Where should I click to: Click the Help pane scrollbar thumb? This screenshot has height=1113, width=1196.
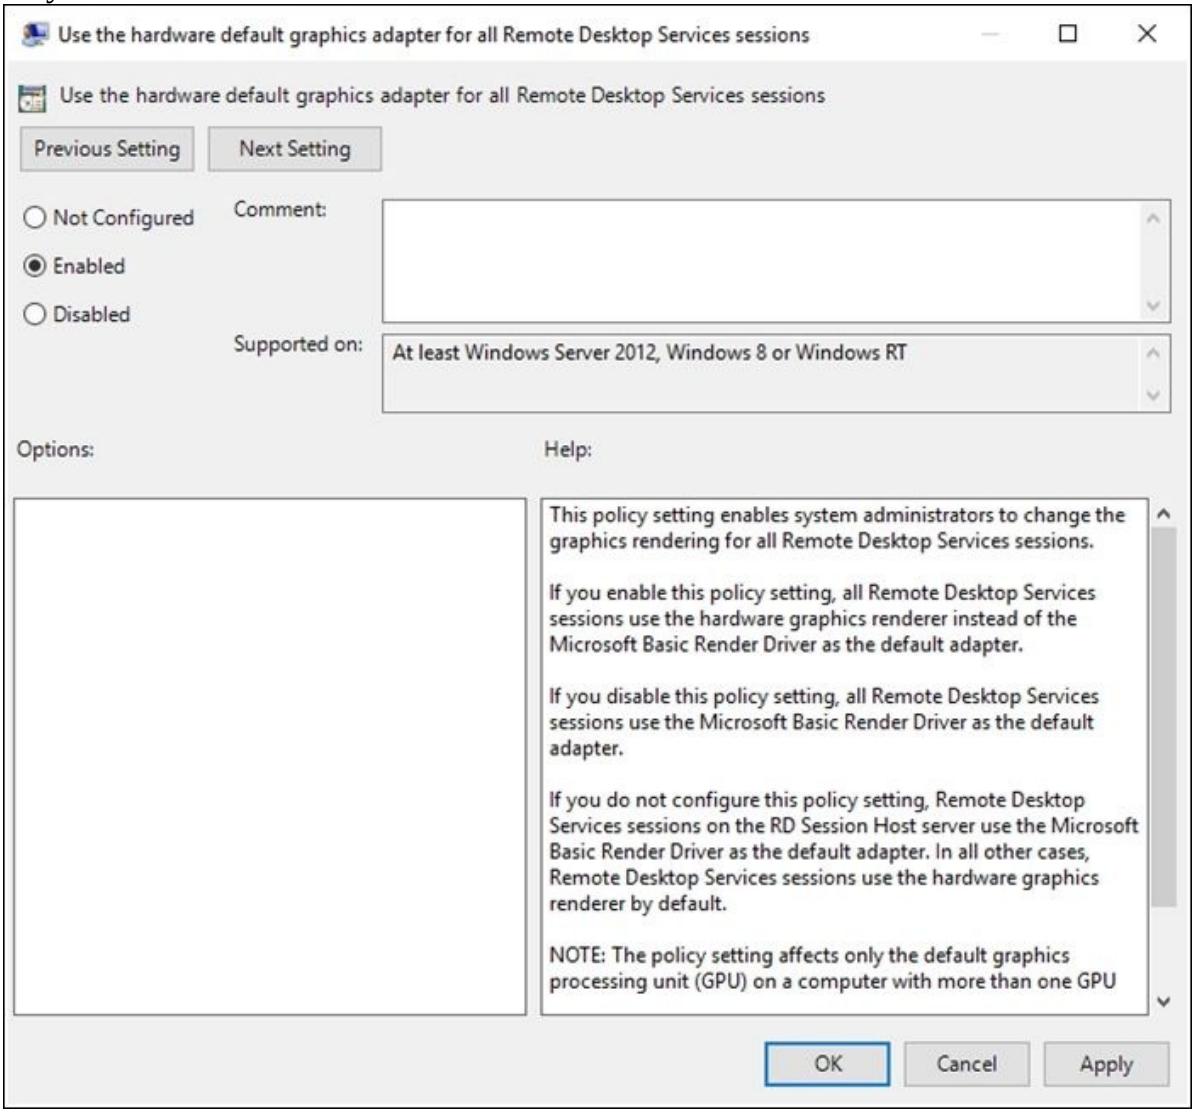pyautogui.click(x=1163, y=716)
